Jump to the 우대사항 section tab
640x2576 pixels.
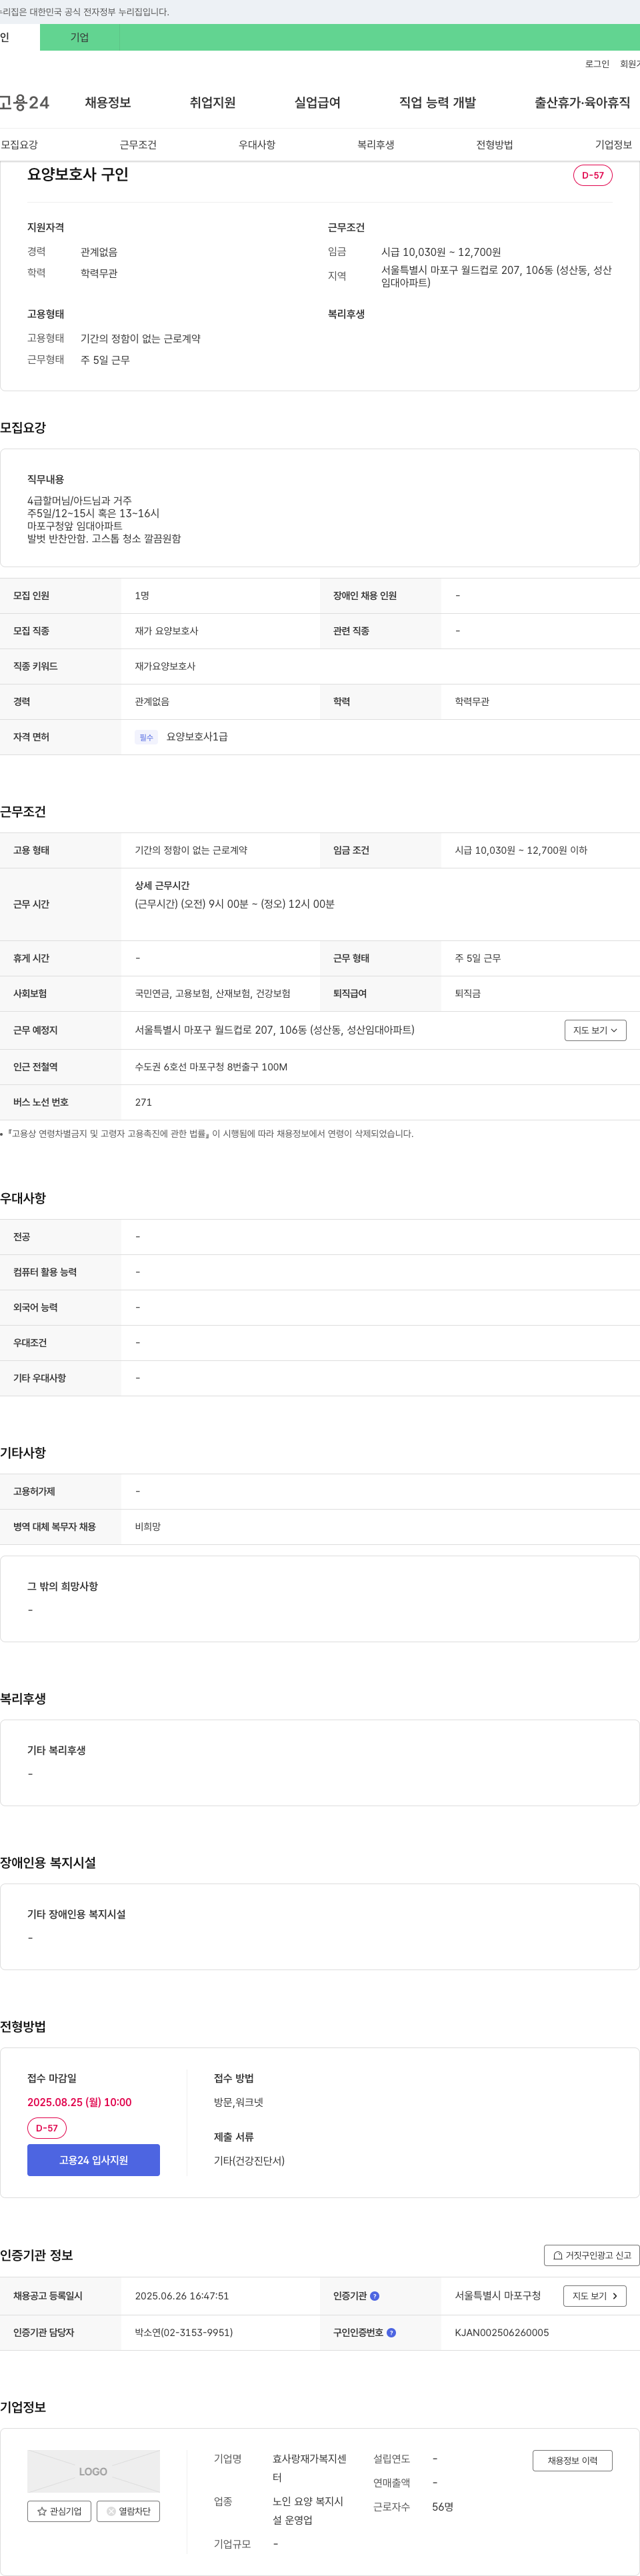click(257, 145)
